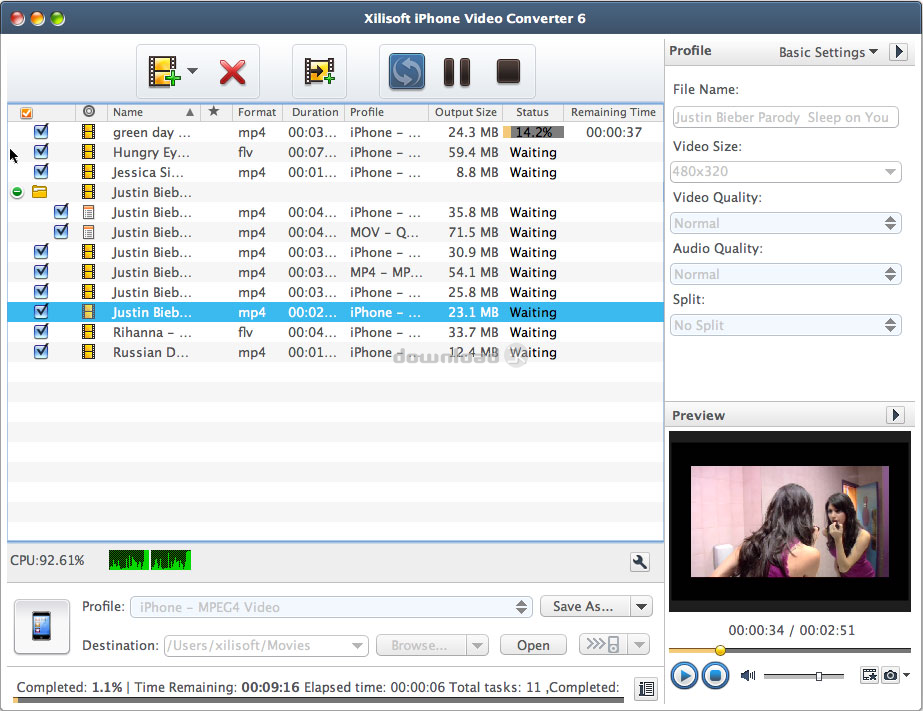
Task: Click the blue Convert button
Action: coord(407,71)
